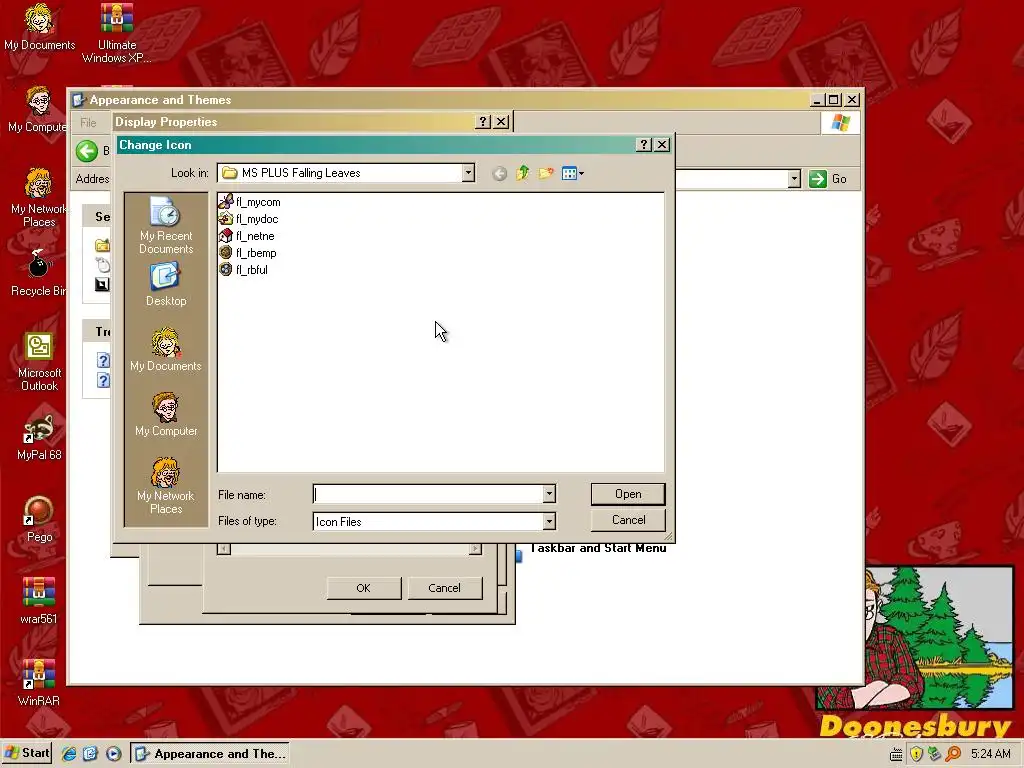
Task: Select the fl_rbful icon file
Action: pos(243,270)
